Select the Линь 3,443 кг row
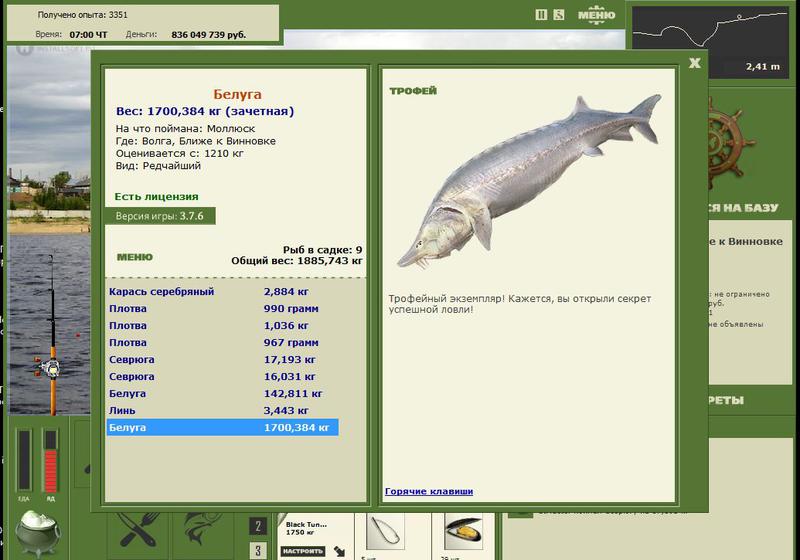The width and height of the screenshot is (800, 560). point(222,411)
